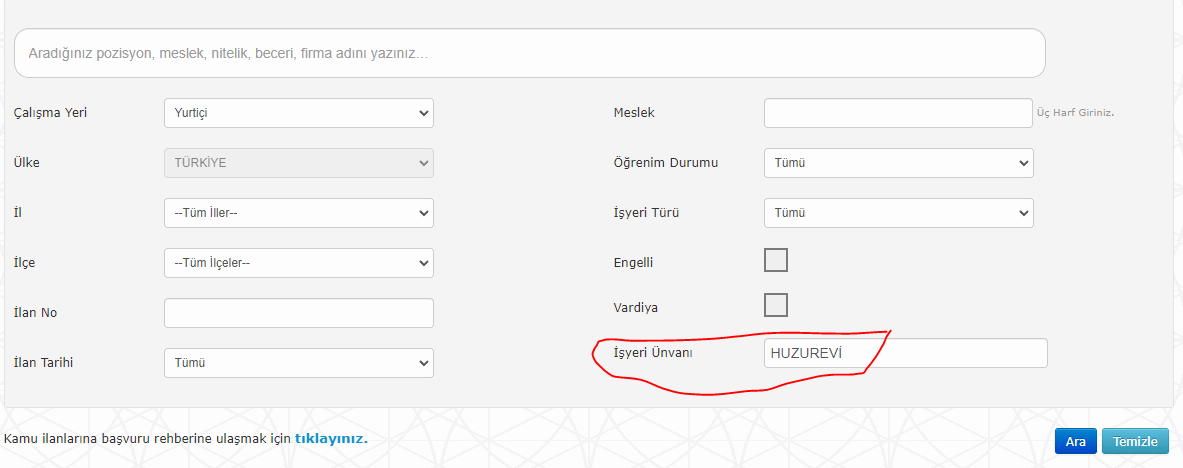1183x468 pixels.
Task: Click the İlan No label text
Action: [x=35, y=313]
